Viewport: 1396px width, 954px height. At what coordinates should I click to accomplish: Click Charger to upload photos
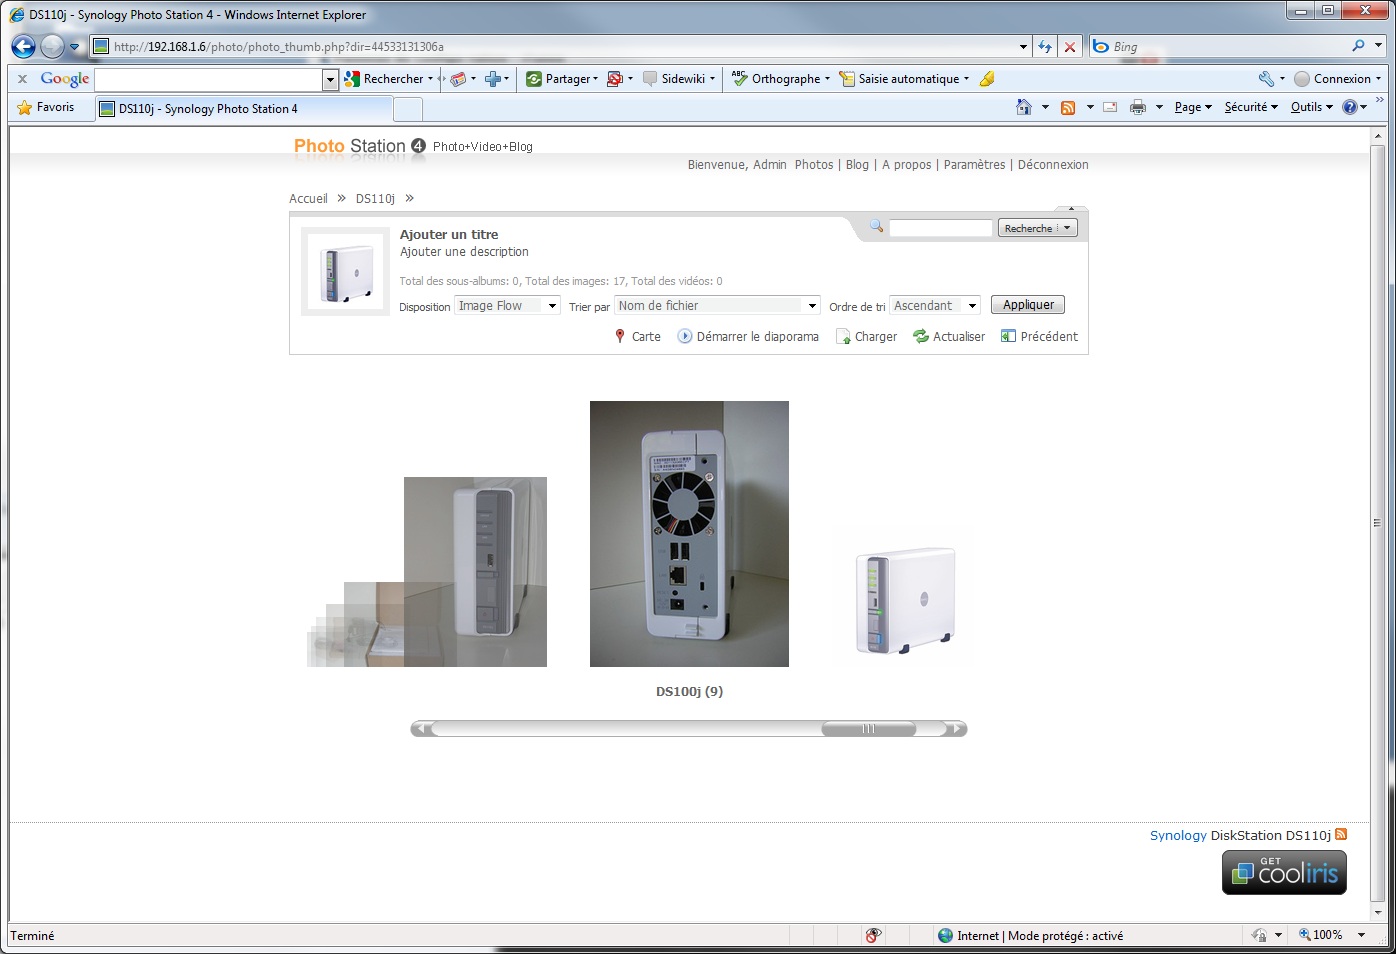click(866, 336)
